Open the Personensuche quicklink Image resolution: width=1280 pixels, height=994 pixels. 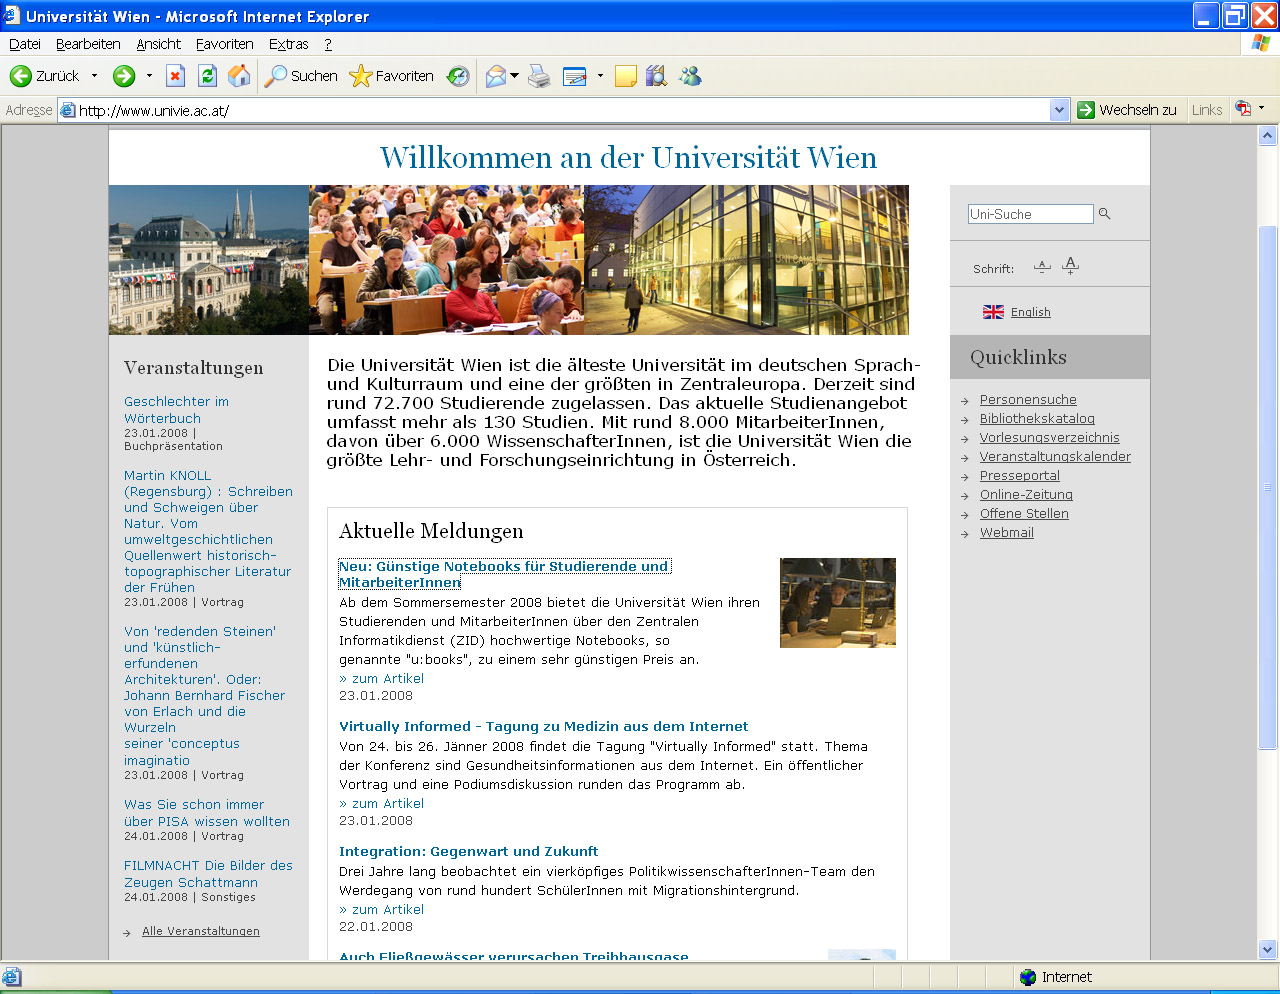1028,400
